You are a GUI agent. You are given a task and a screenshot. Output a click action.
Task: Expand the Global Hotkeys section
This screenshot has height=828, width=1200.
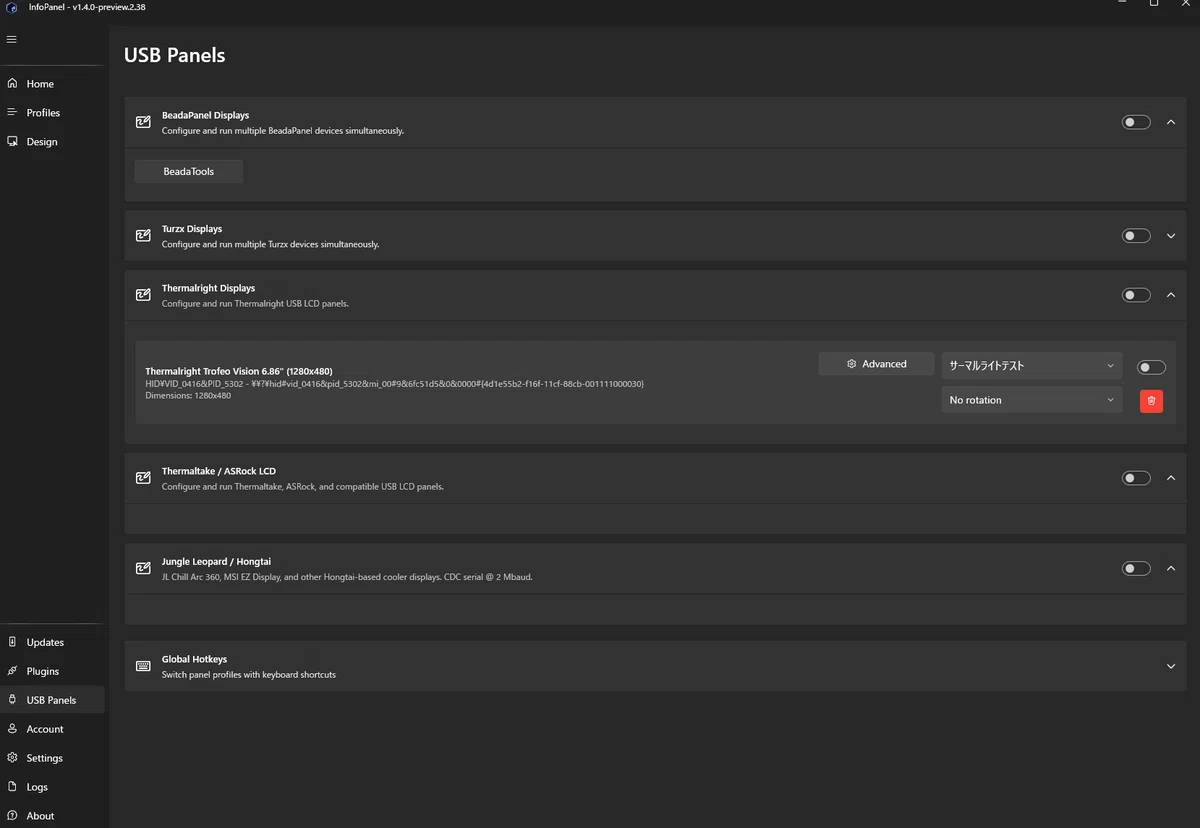pyautogui.click(x=1171, y=666)
